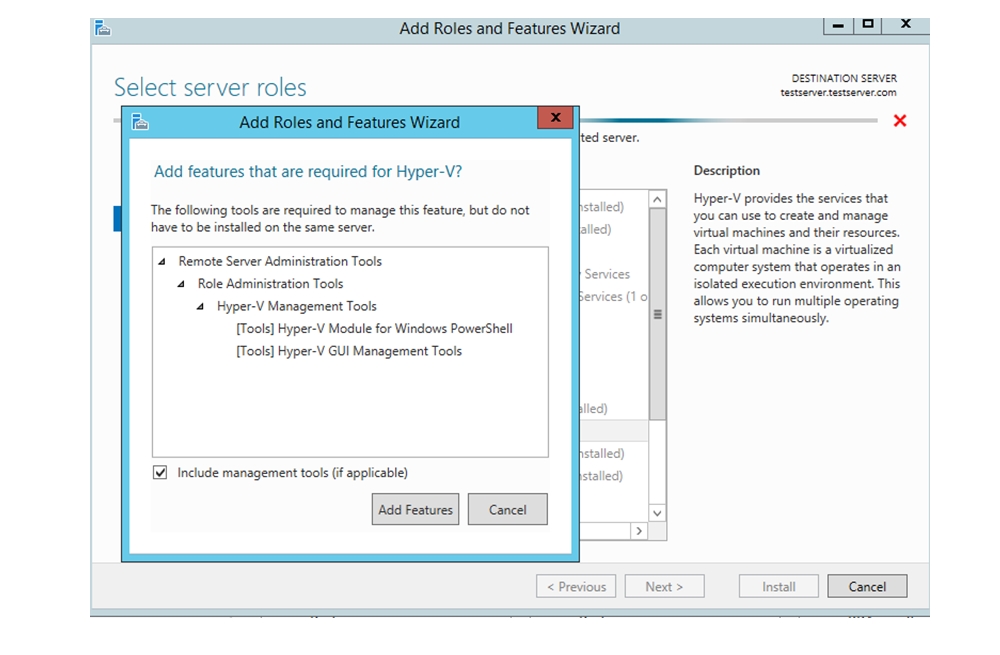Minimize the main wizard window

point(838,25)
